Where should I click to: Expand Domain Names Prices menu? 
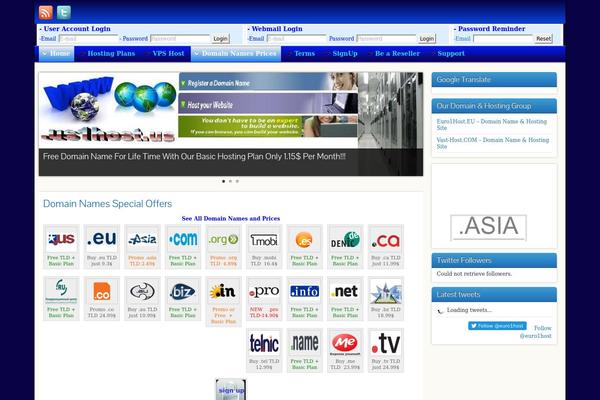(236, 54)
